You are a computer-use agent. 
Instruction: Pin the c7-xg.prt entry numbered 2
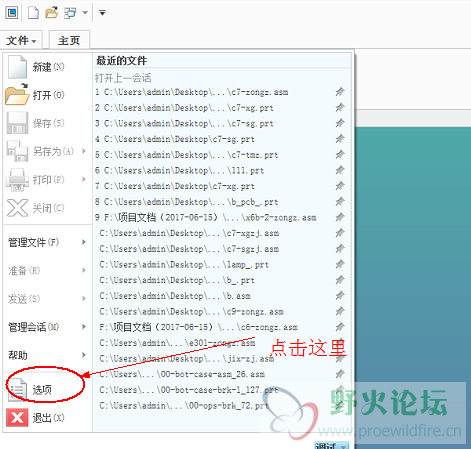click(340, 107)
